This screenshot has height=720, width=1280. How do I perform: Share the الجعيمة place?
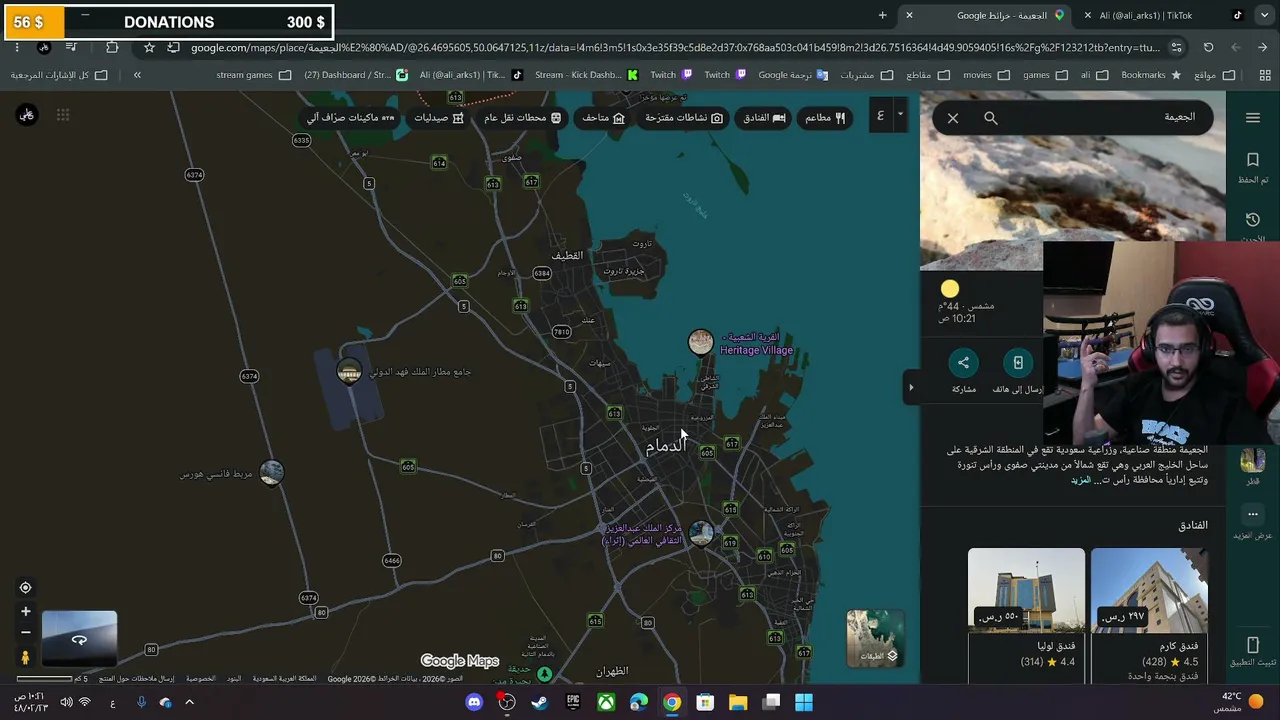pos(963,371)
